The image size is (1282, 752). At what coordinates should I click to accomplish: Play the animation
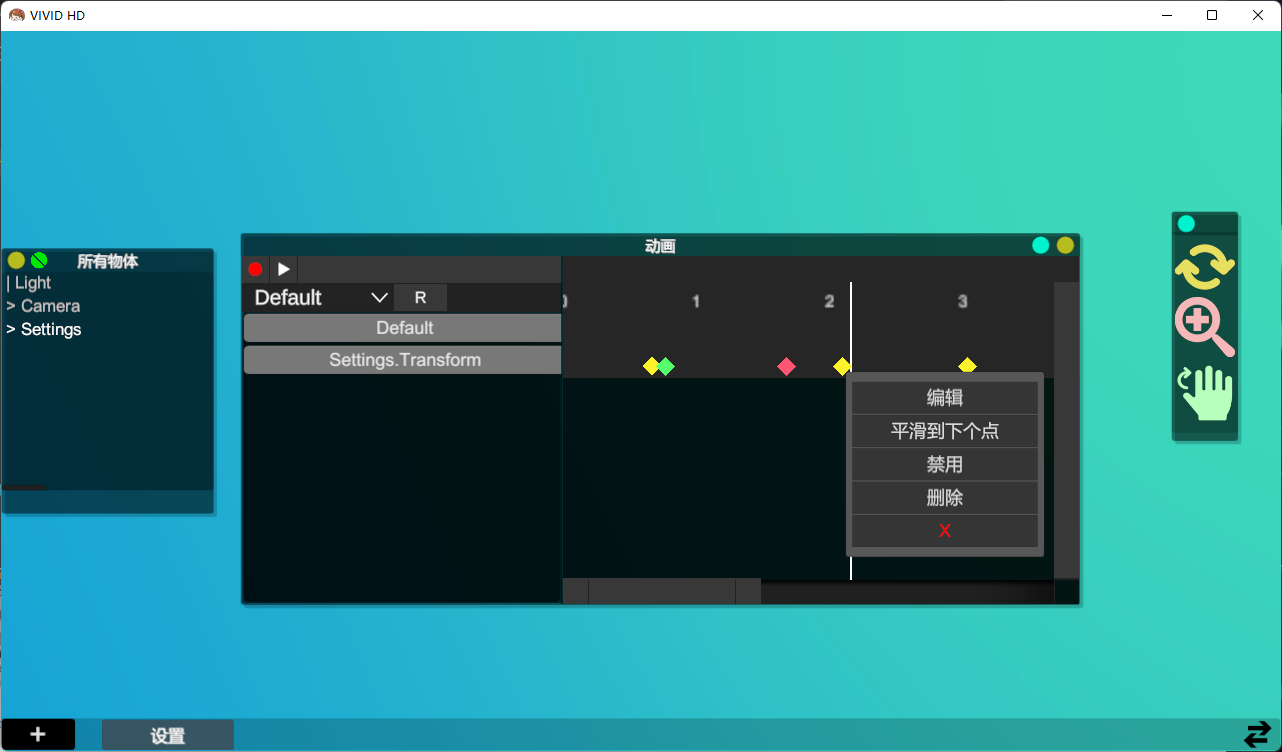284,269
